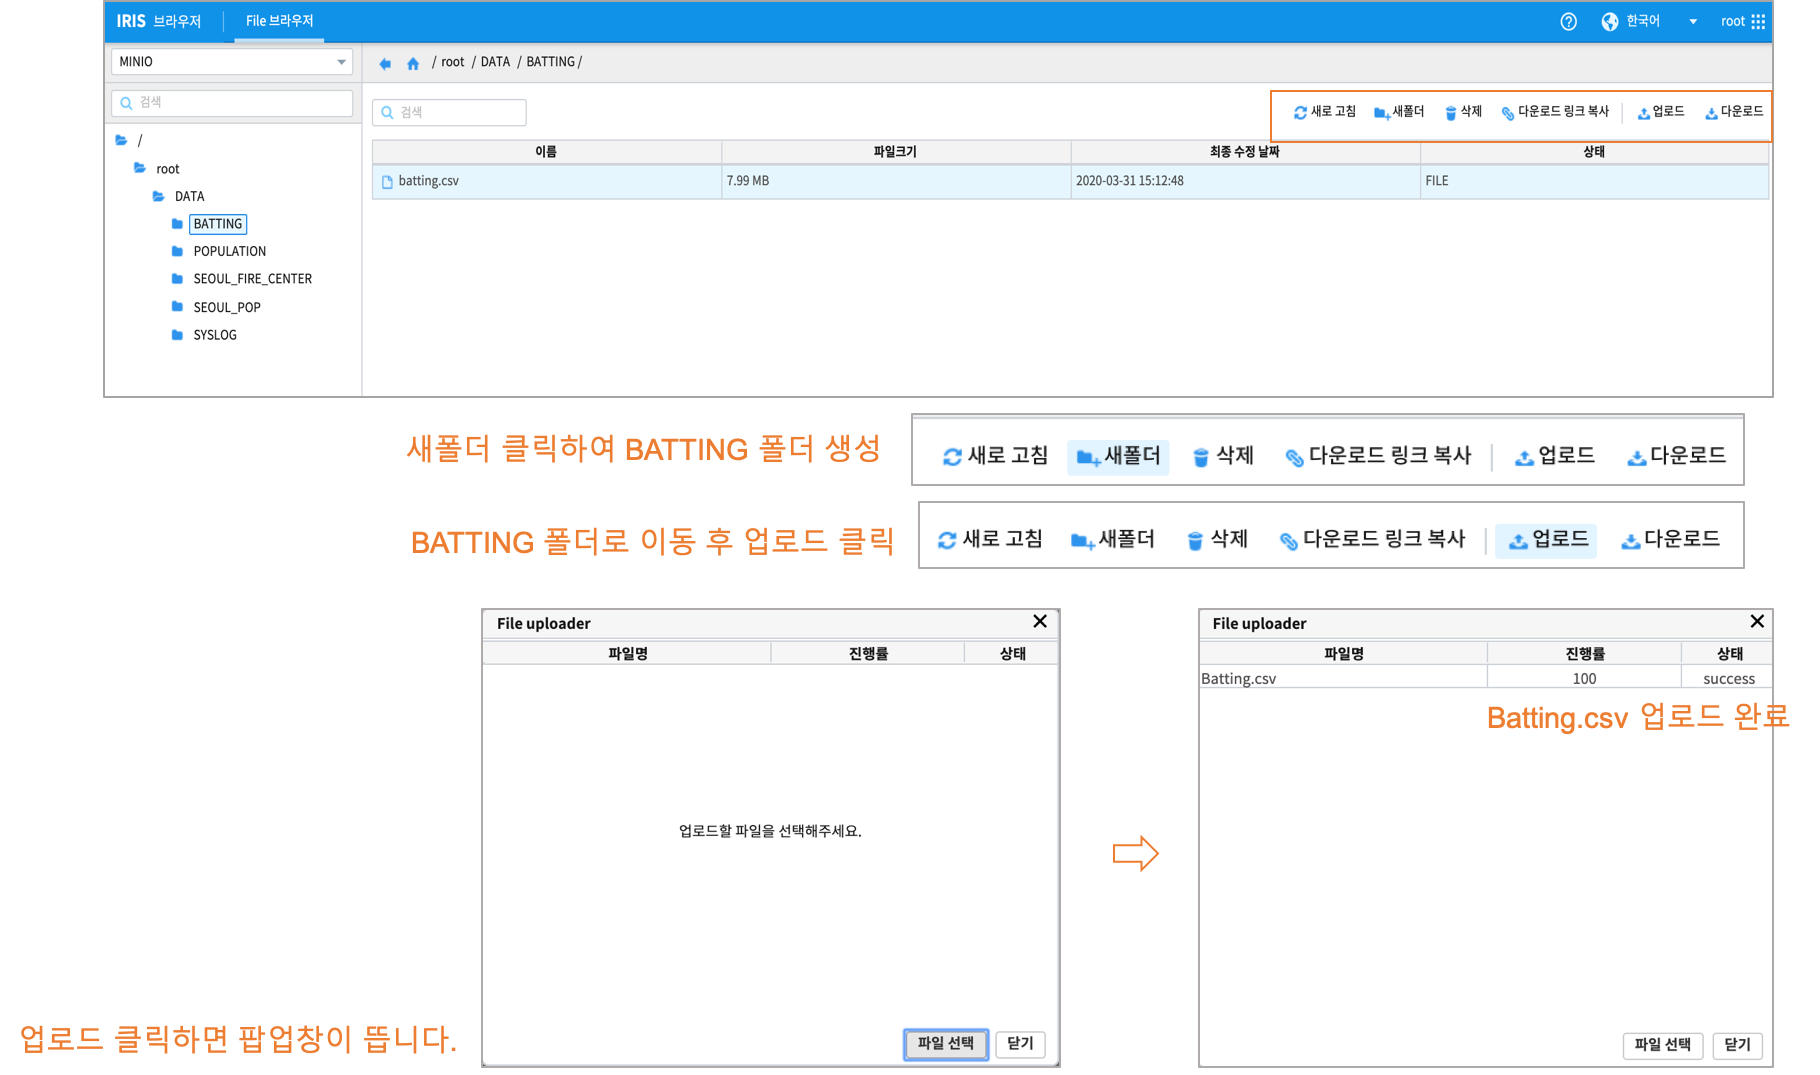Click 삭제 in the first enlarged toolbar
The height and width of the screenshot is (1075, 1820).
(x=1223, y=456)
